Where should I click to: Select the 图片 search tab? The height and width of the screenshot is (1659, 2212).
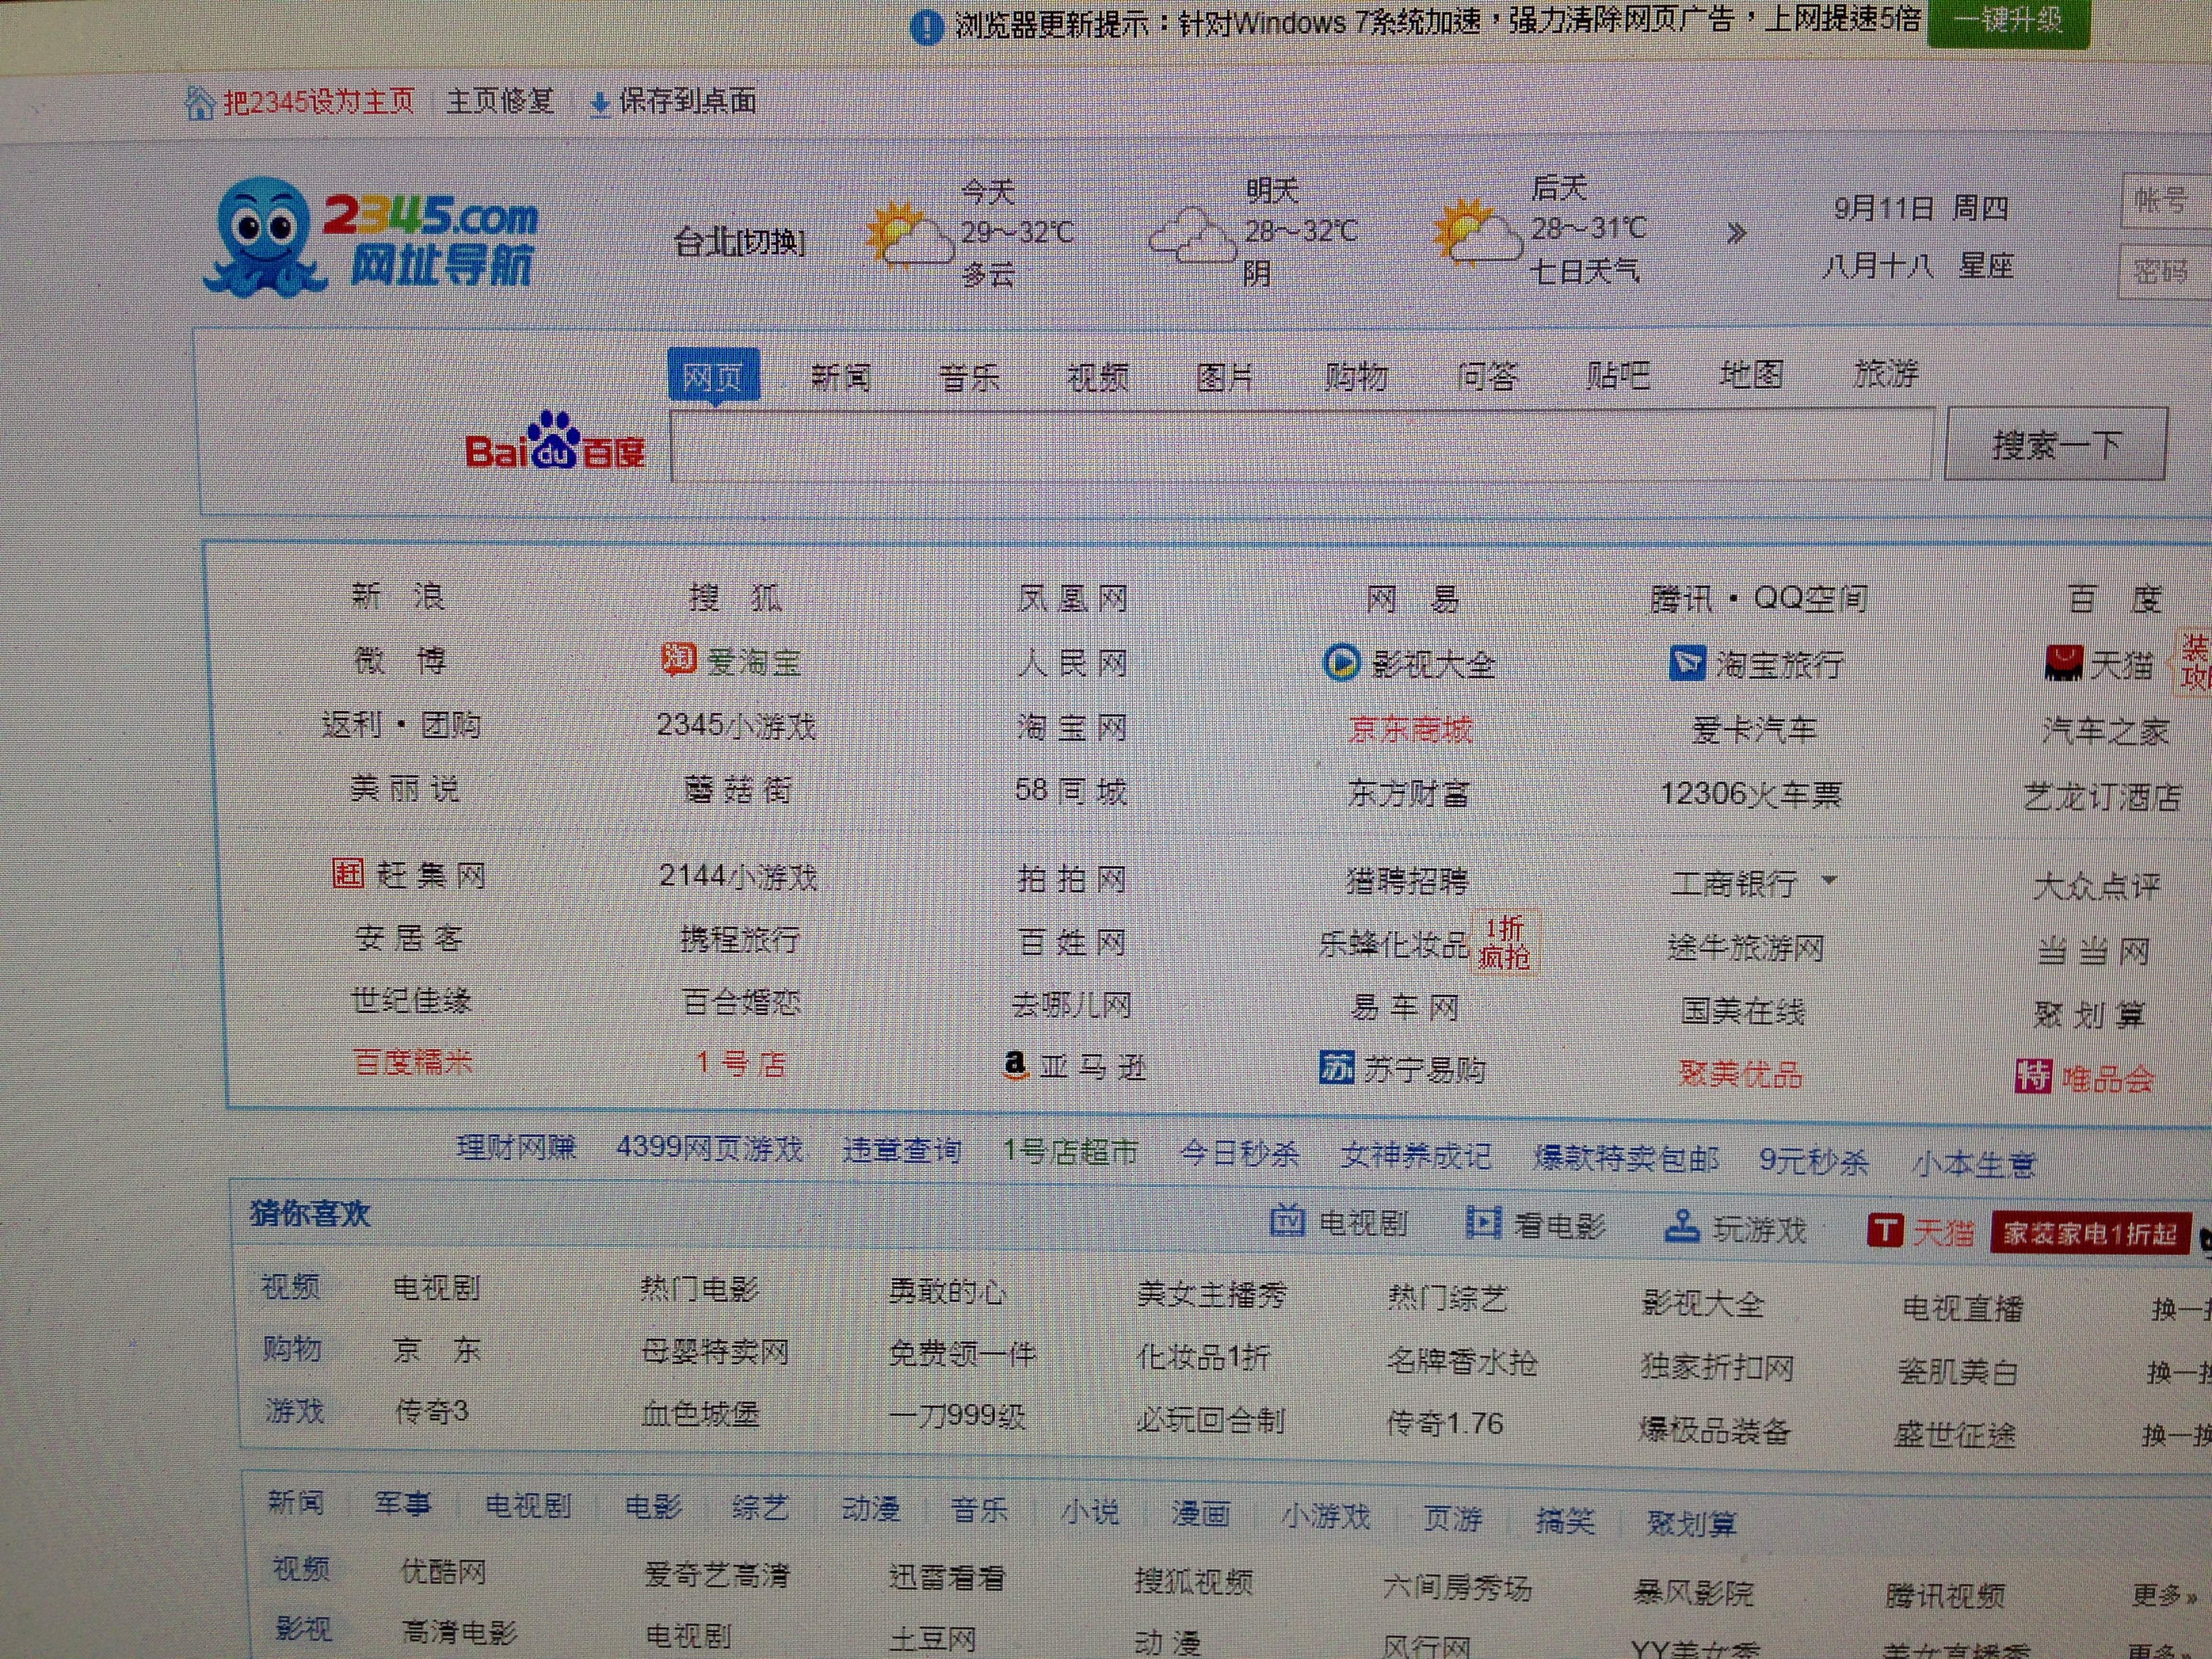[x=1225, y=377]
